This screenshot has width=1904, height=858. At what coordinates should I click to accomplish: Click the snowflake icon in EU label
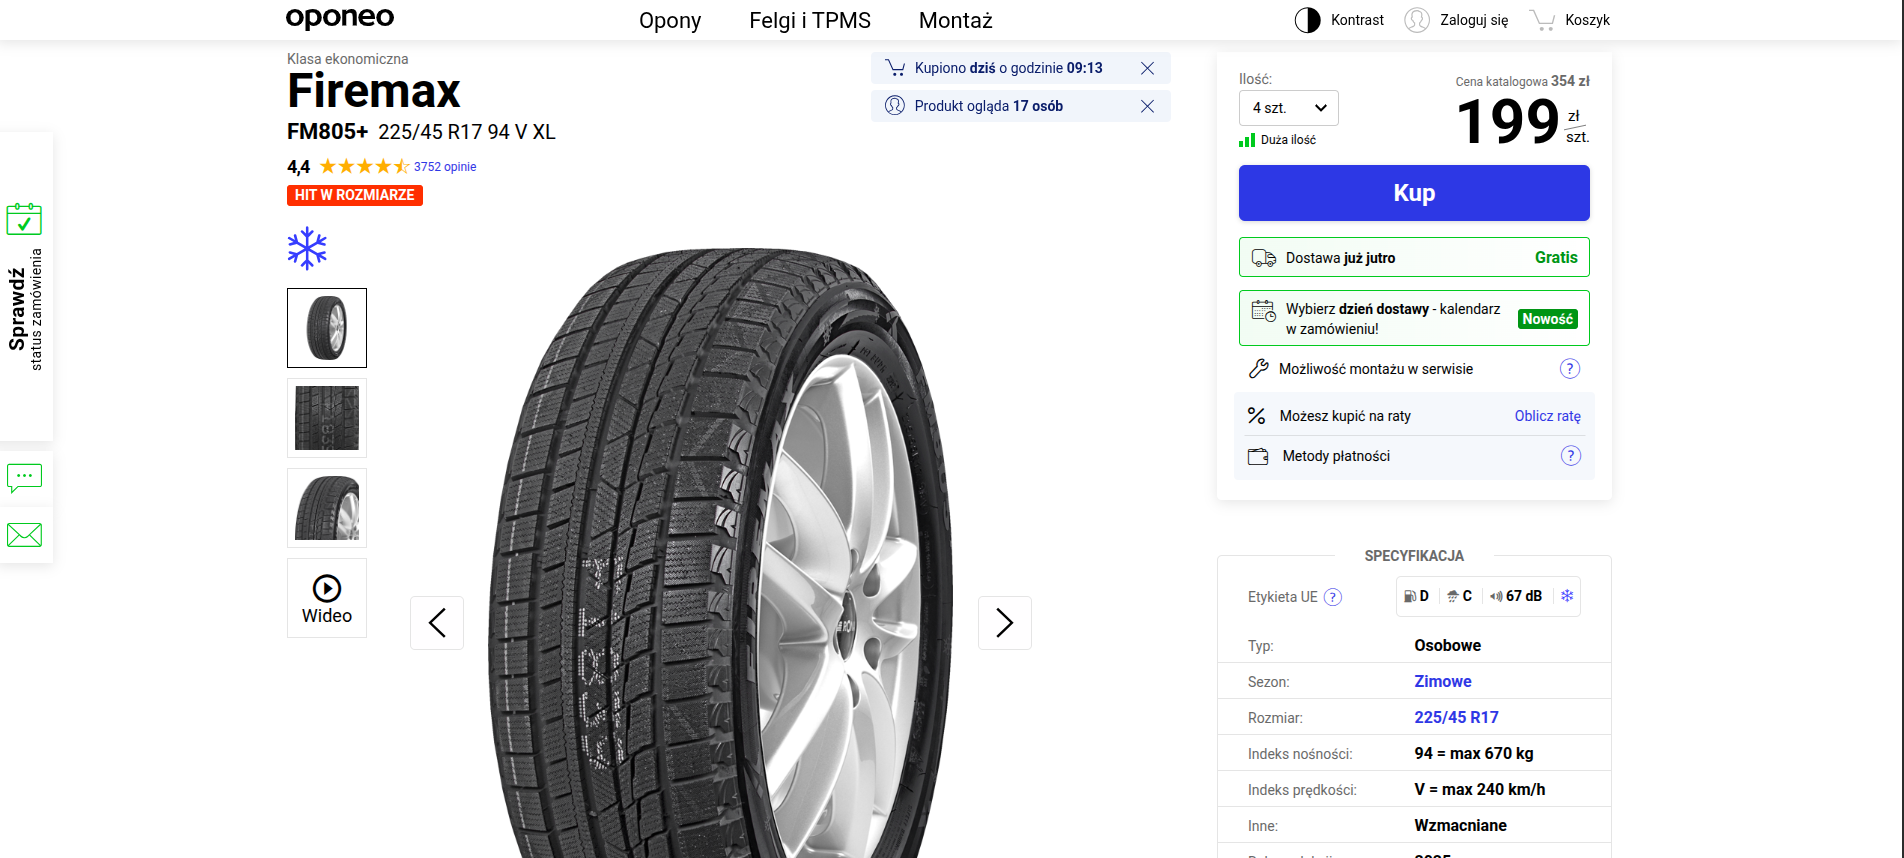coord(1567,596)
